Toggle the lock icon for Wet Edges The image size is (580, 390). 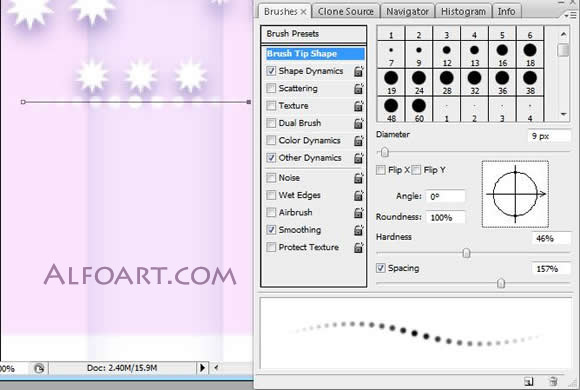pos(358,195)
